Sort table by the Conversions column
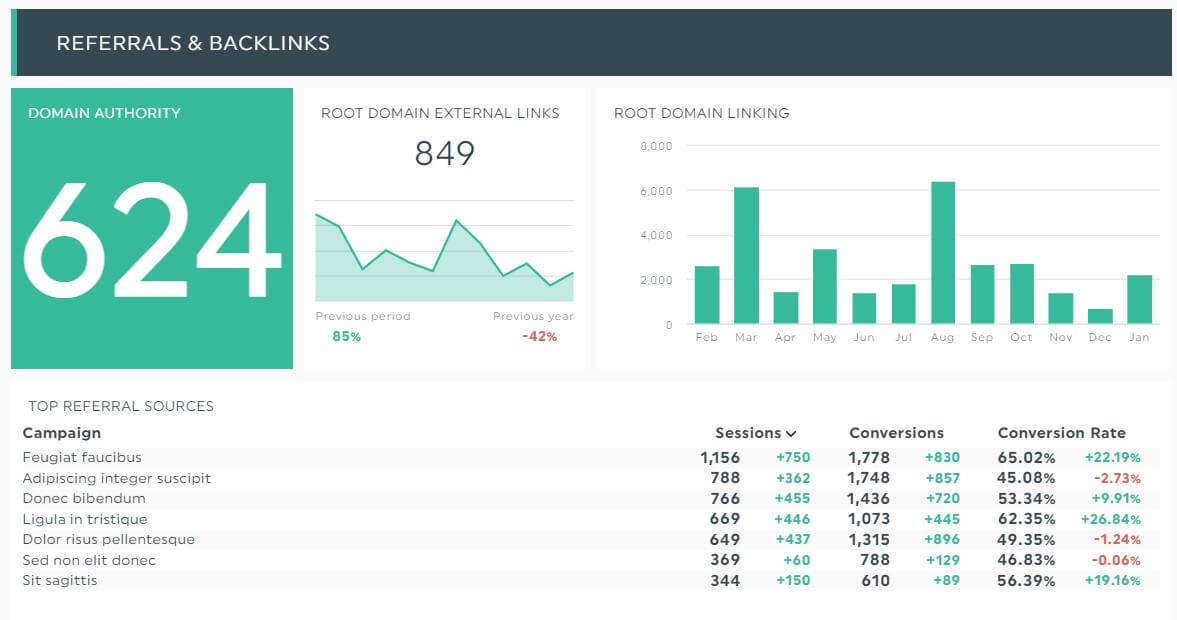Viewport: 1177px width, 620px height. [x=896, y=433]
